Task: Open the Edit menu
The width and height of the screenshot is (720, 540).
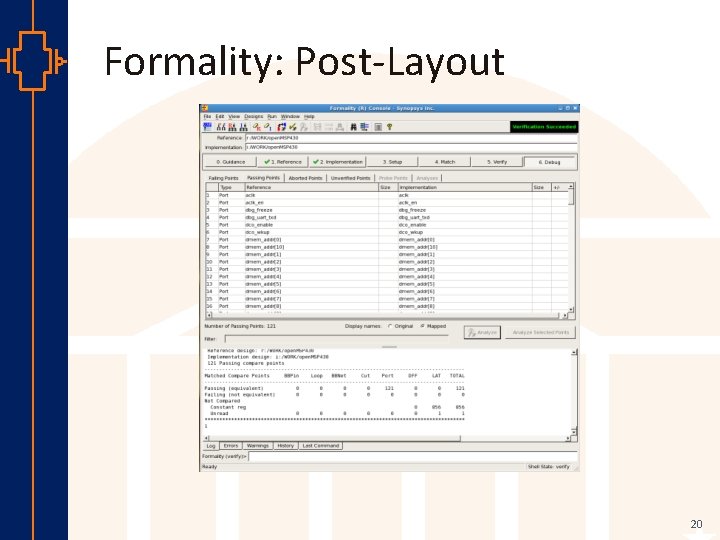Action: point(220,117)
